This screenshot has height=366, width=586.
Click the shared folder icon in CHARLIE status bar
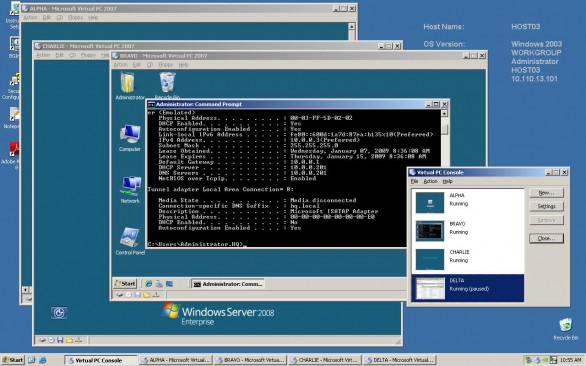click(x=69, y=340)
